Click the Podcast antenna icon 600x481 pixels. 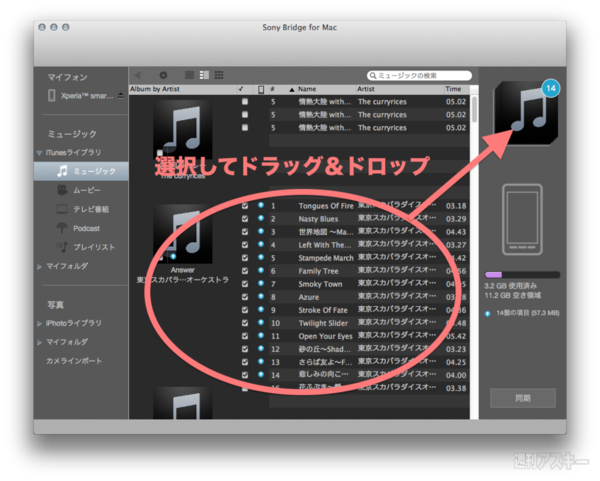point(62,228)
